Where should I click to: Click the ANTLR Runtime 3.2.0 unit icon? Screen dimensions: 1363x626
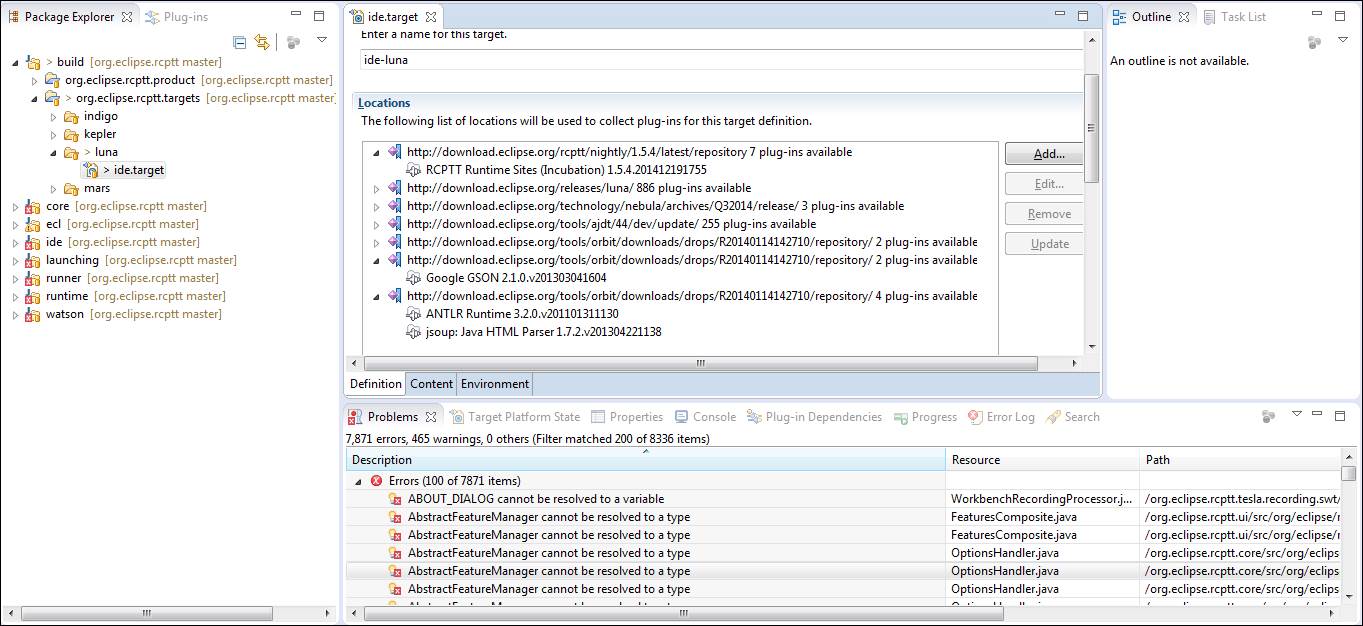coord(414,314)
